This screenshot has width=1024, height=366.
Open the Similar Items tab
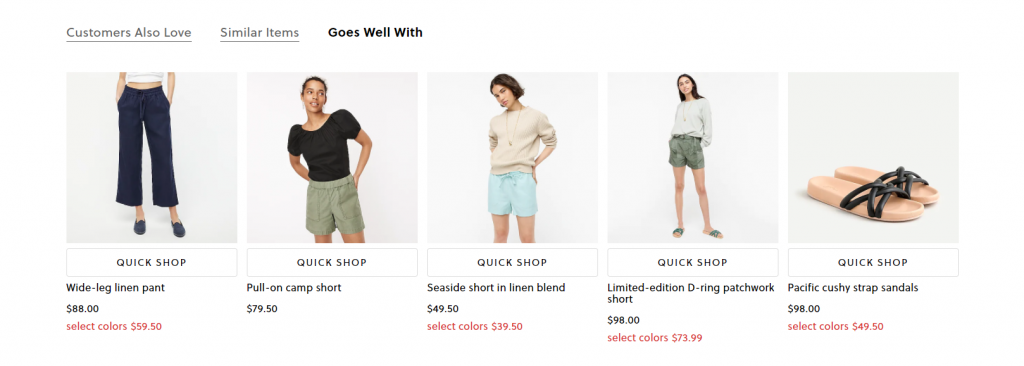point(259,33)
